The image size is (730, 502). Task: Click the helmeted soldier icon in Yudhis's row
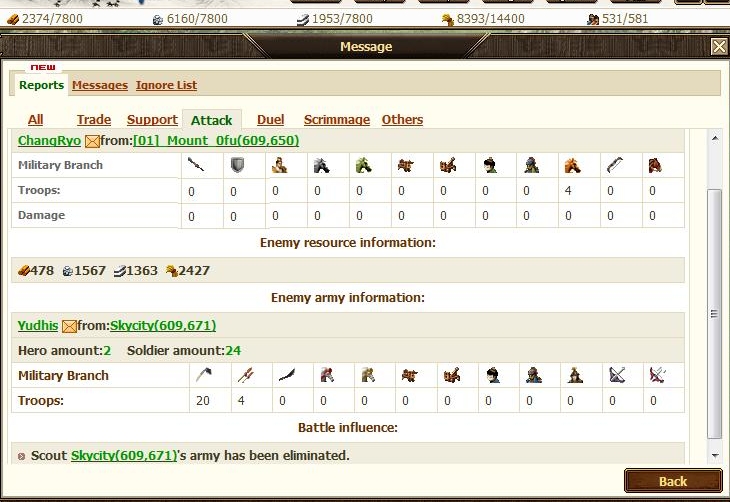(x=534, y=375)
